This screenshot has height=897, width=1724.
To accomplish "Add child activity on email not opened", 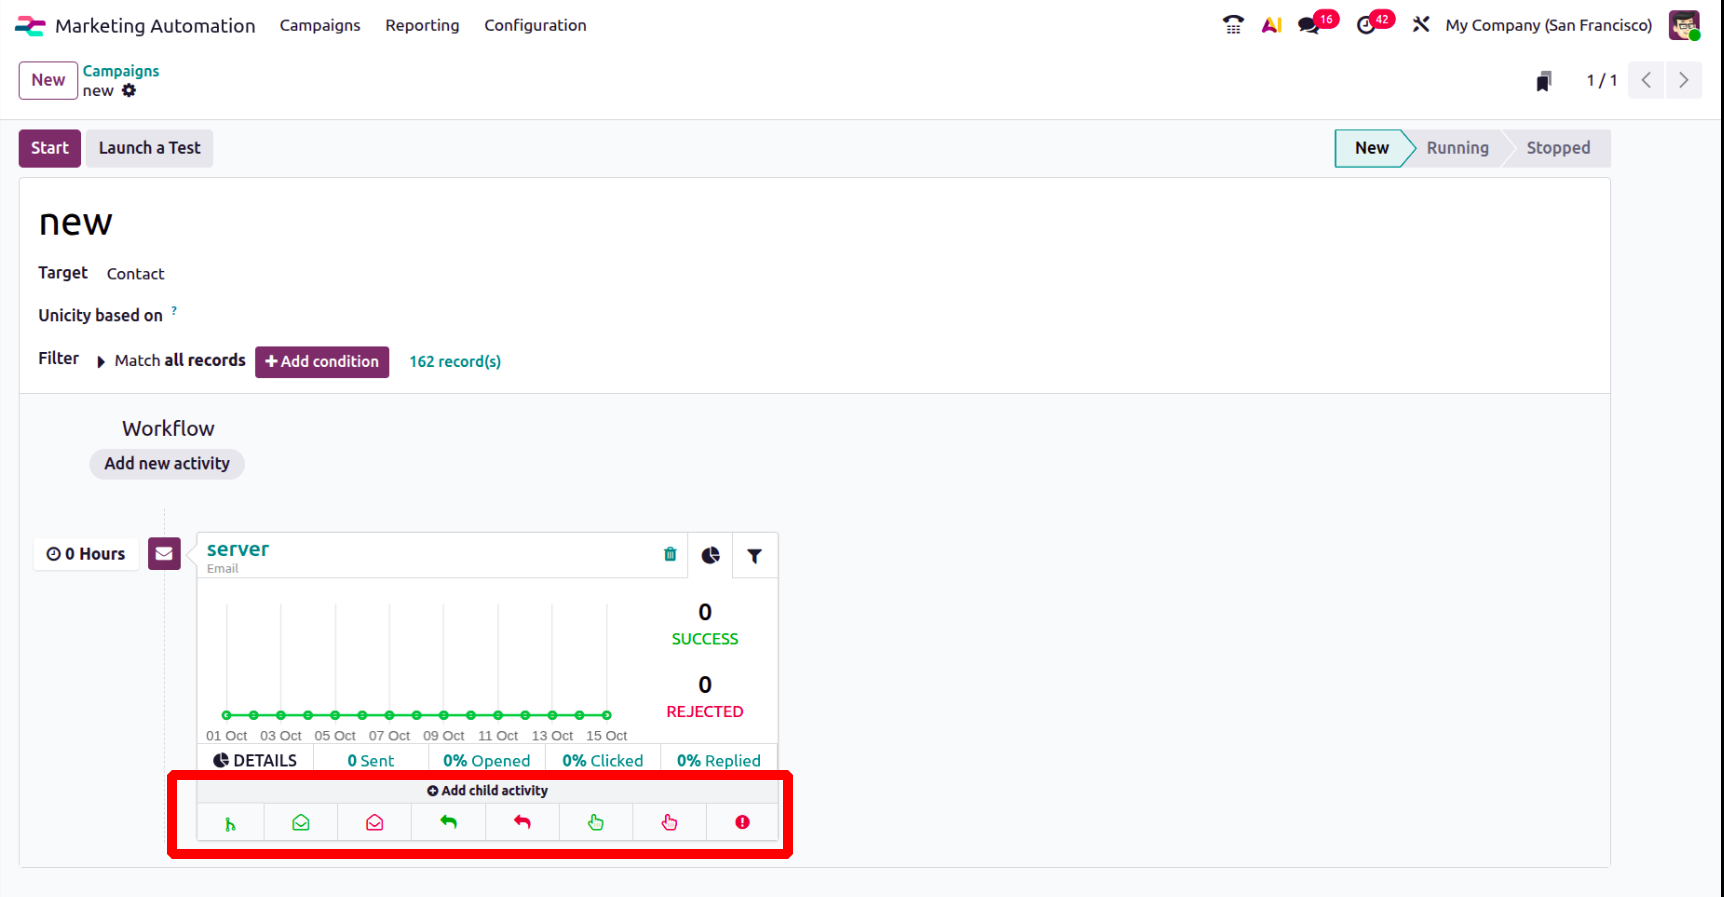I will pos(375,823).
